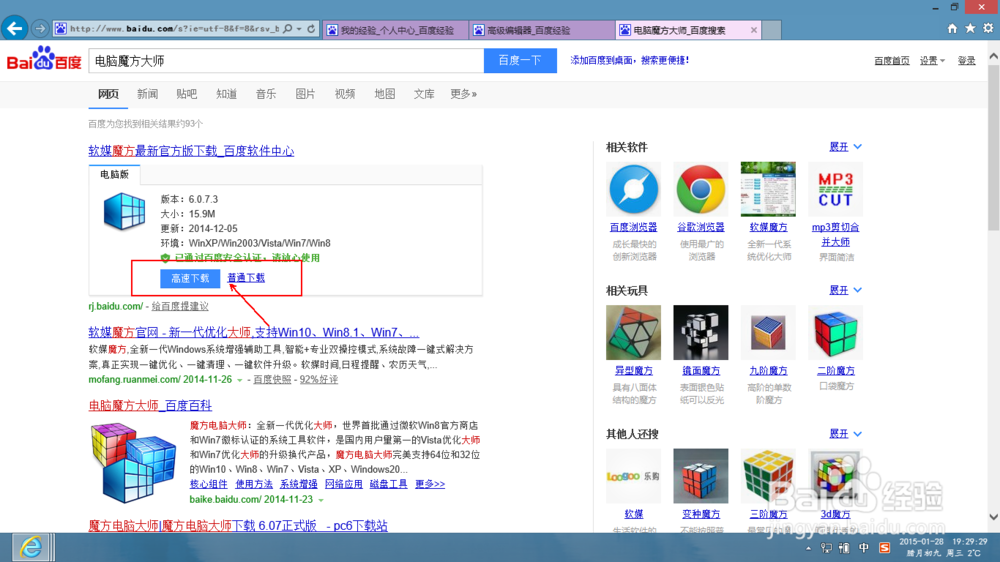
Task: Click the page scrollbar down arrow
Action: 994,517
